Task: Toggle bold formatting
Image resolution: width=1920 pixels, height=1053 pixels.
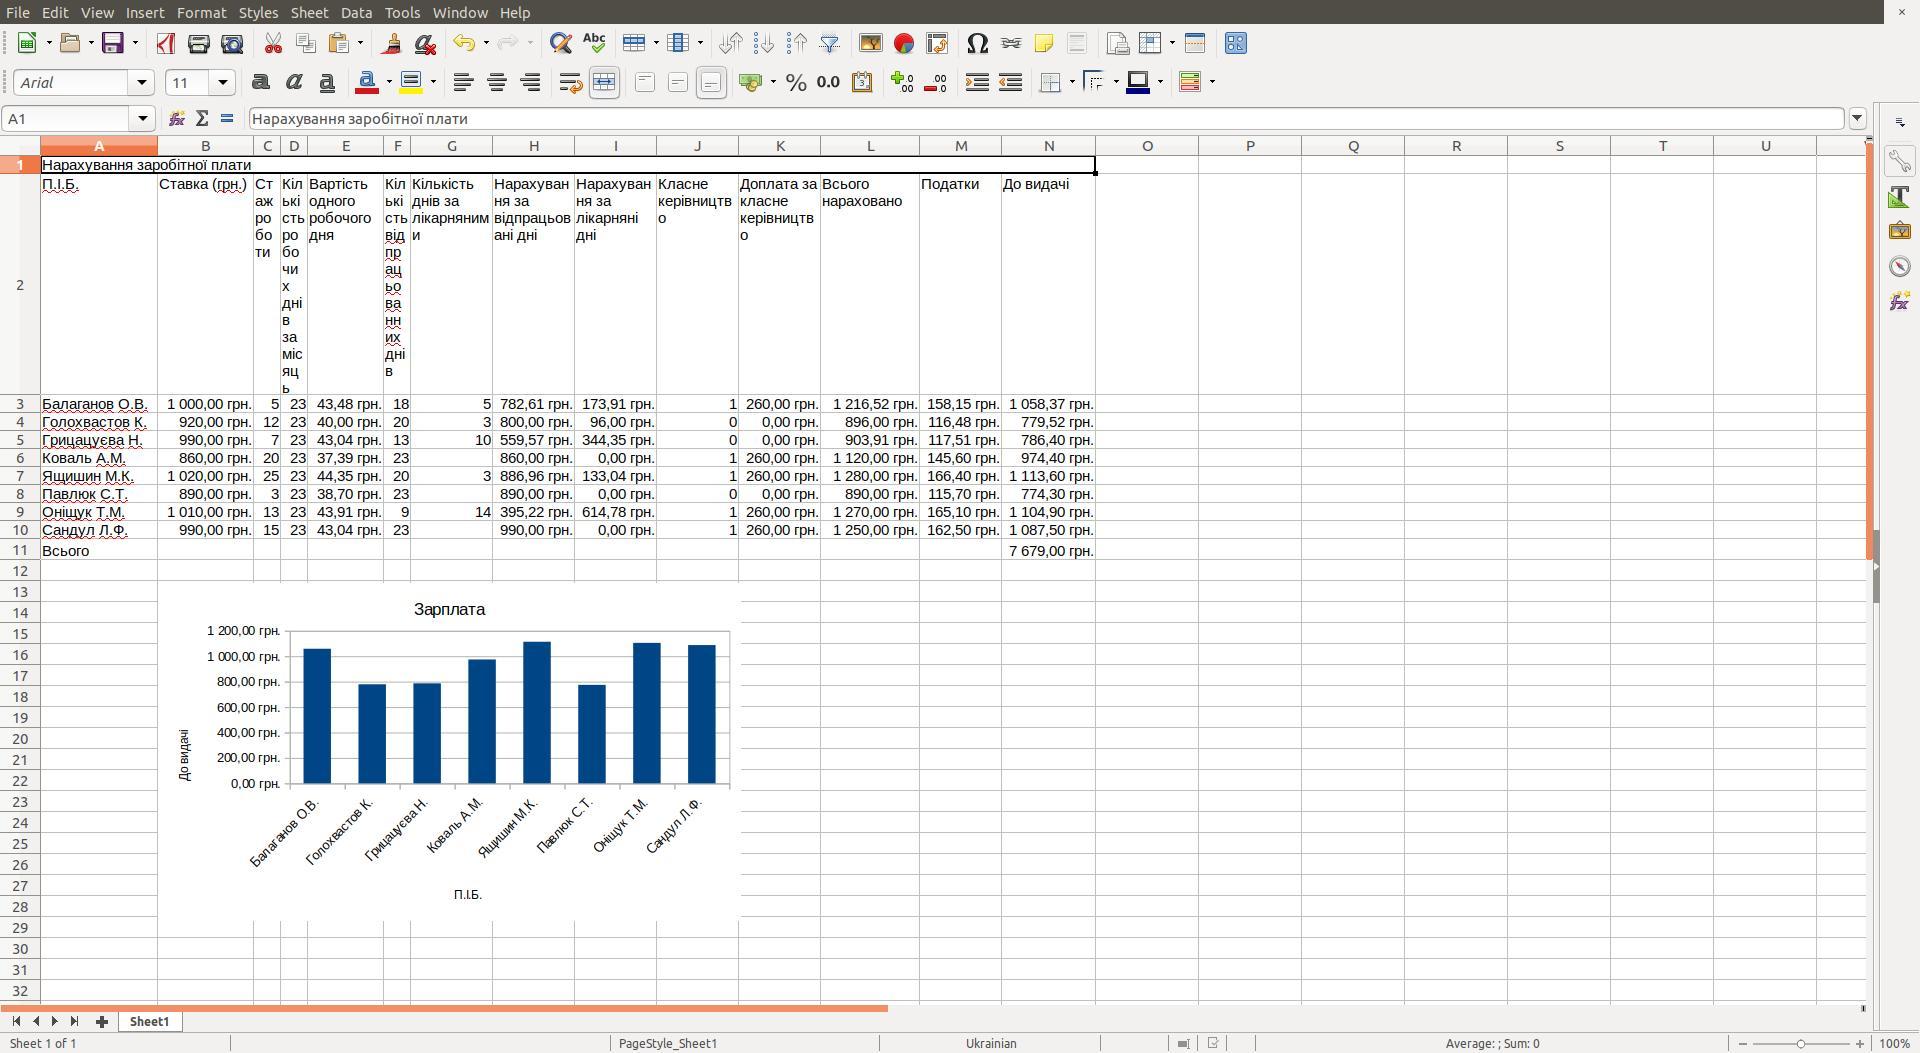Action: click(x=260, y=83)
